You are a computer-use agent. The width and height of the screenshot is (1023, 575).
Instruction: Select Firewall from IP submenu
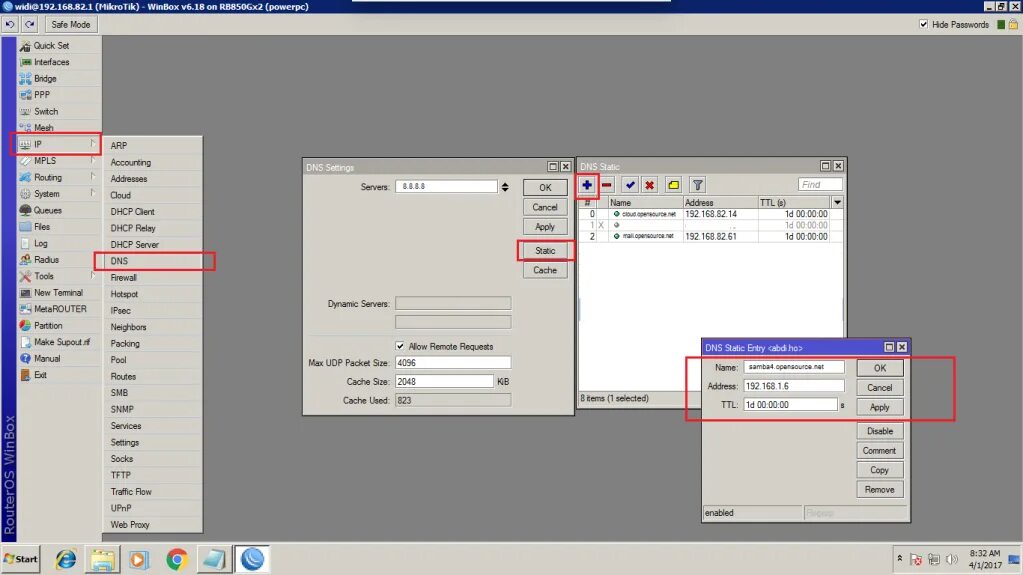pos(154,277)
